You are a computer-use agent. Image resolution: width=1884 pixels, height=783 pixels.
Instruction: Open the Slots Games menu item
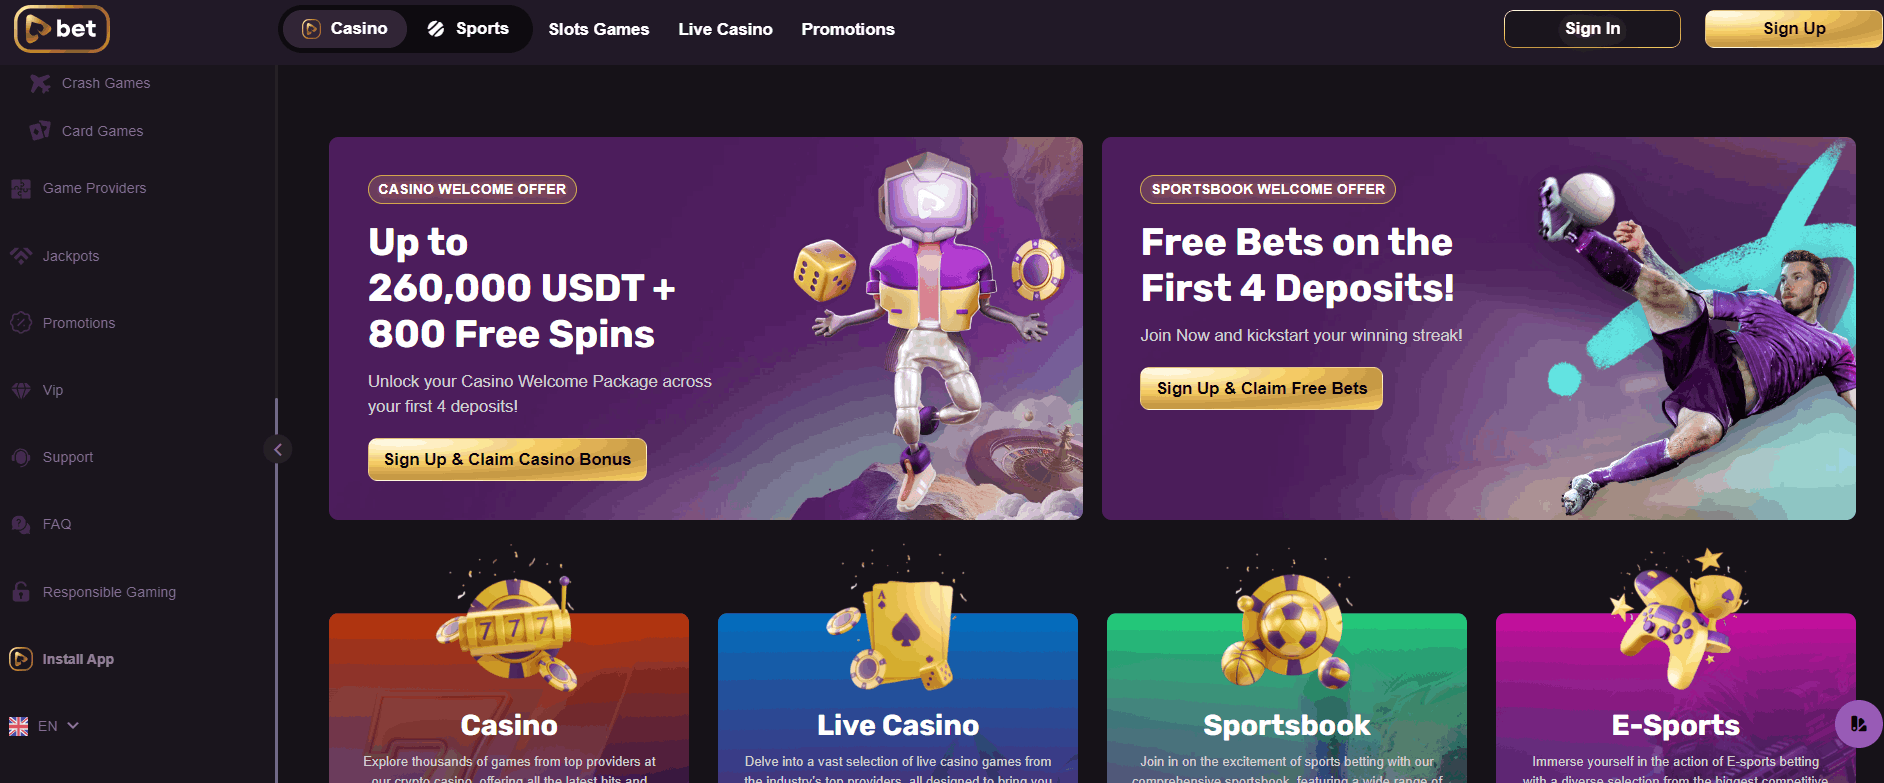coord(599,30)
